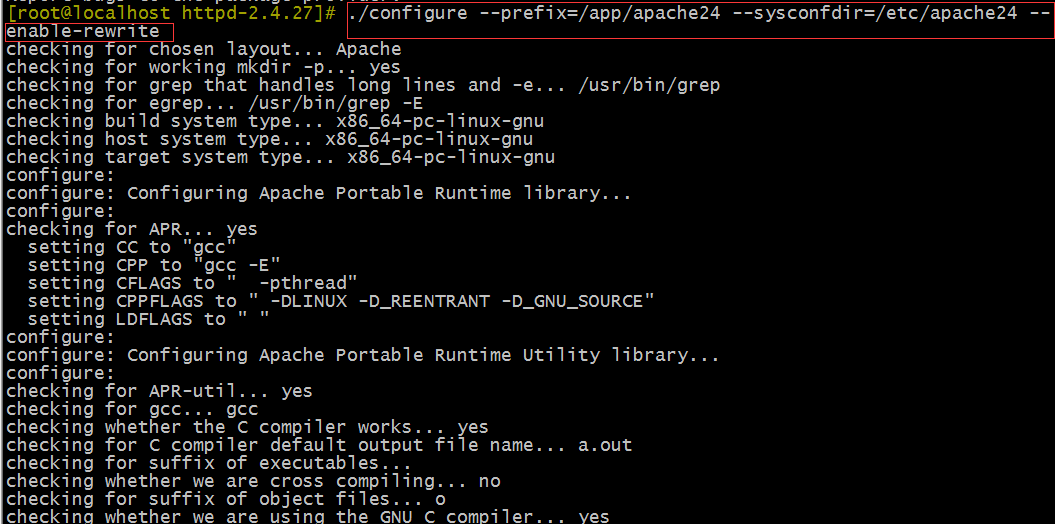Click 'checking for suffix of object files... o' line
The width and height of the screenshot is (1055, 524).
[225, 500]
